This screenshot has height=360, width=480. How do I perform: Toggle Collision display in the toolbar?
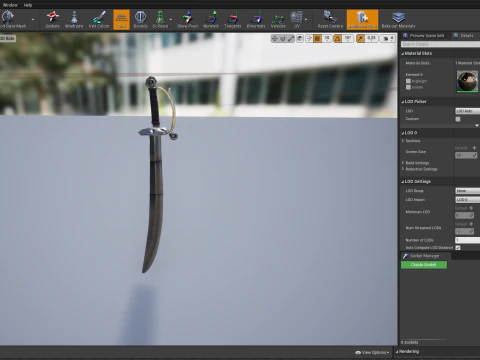(160, 19)
